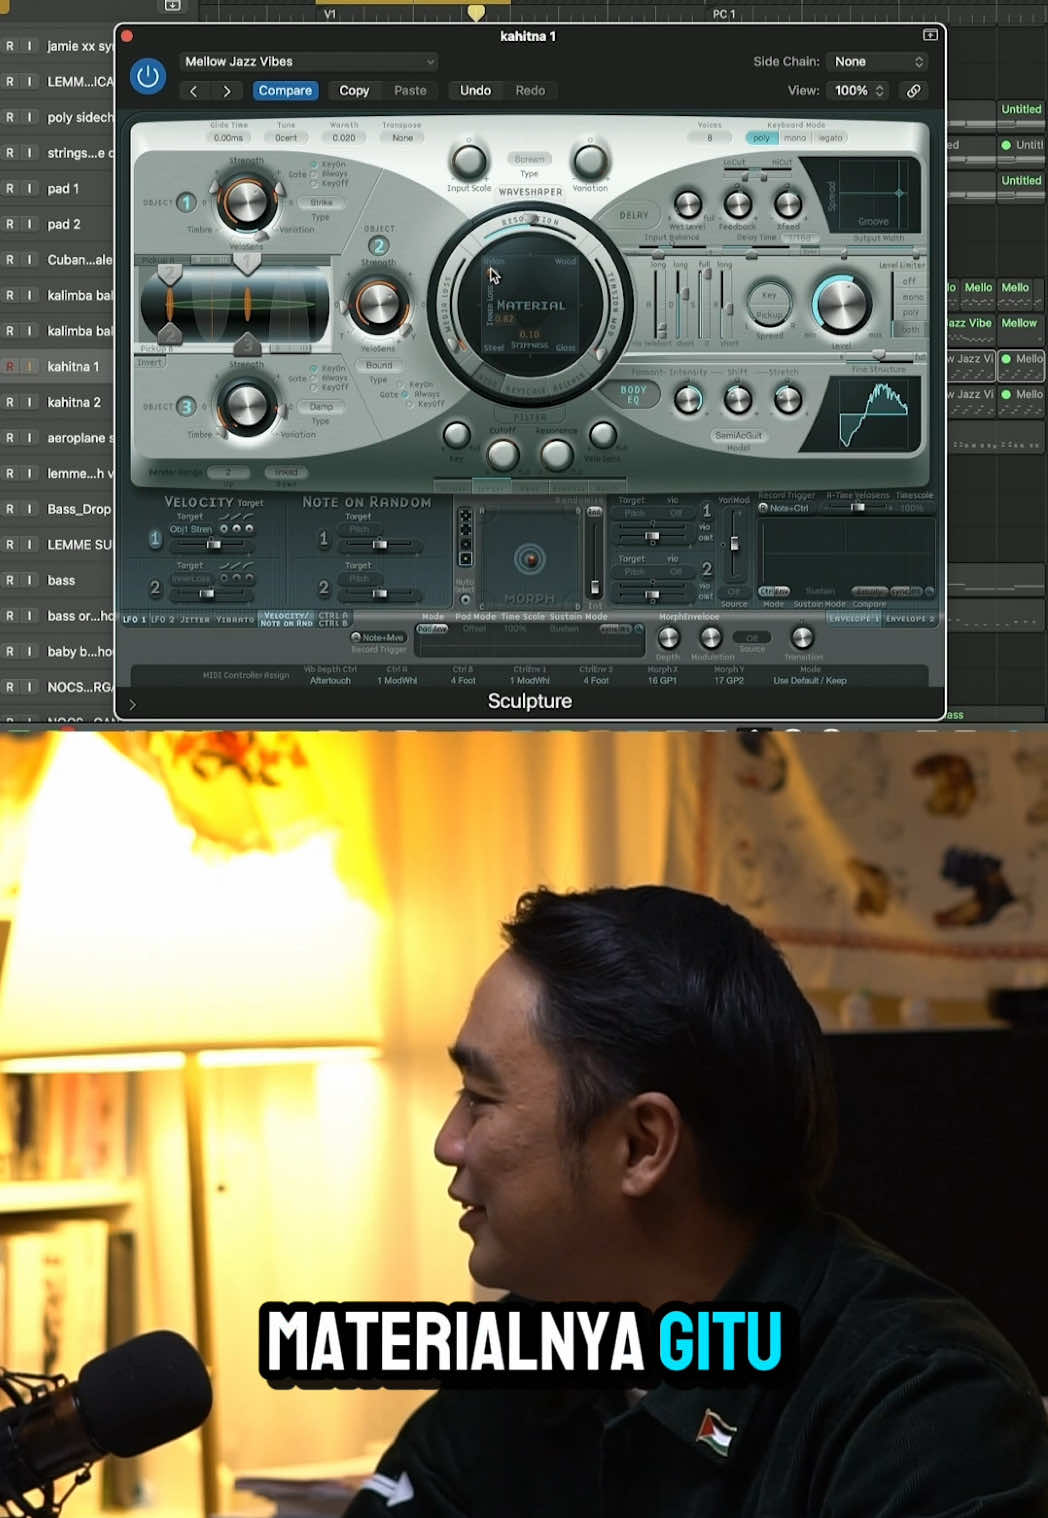Toggle Object 3 on/off button
Screen dimensions: 1048x1518
click(186, 407)
